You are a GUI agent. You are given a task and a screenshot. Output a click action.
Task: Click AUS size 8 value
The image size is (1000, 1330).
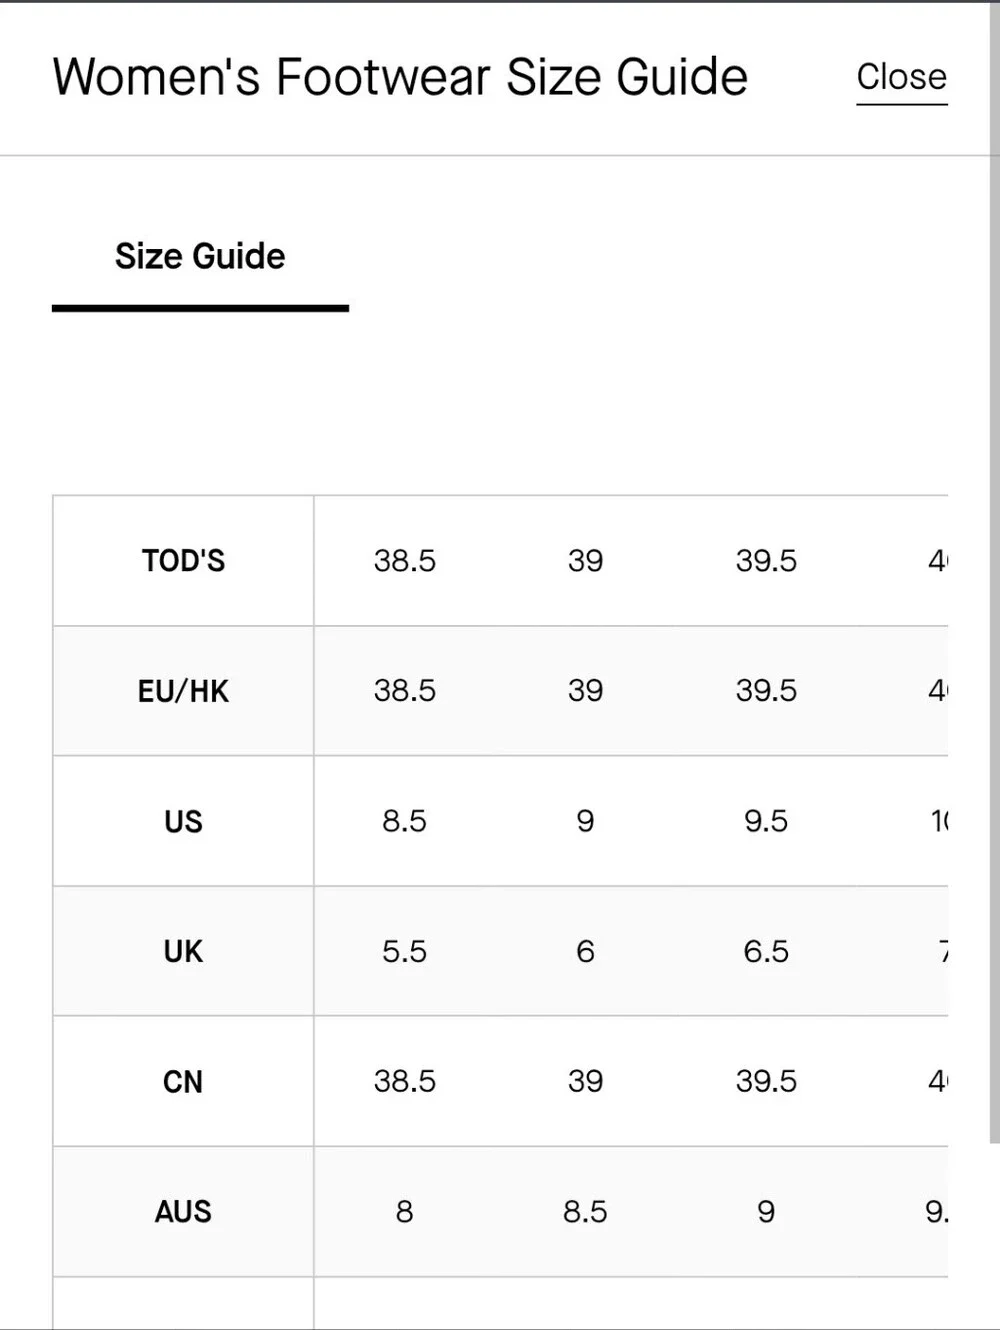(405, 1211)
